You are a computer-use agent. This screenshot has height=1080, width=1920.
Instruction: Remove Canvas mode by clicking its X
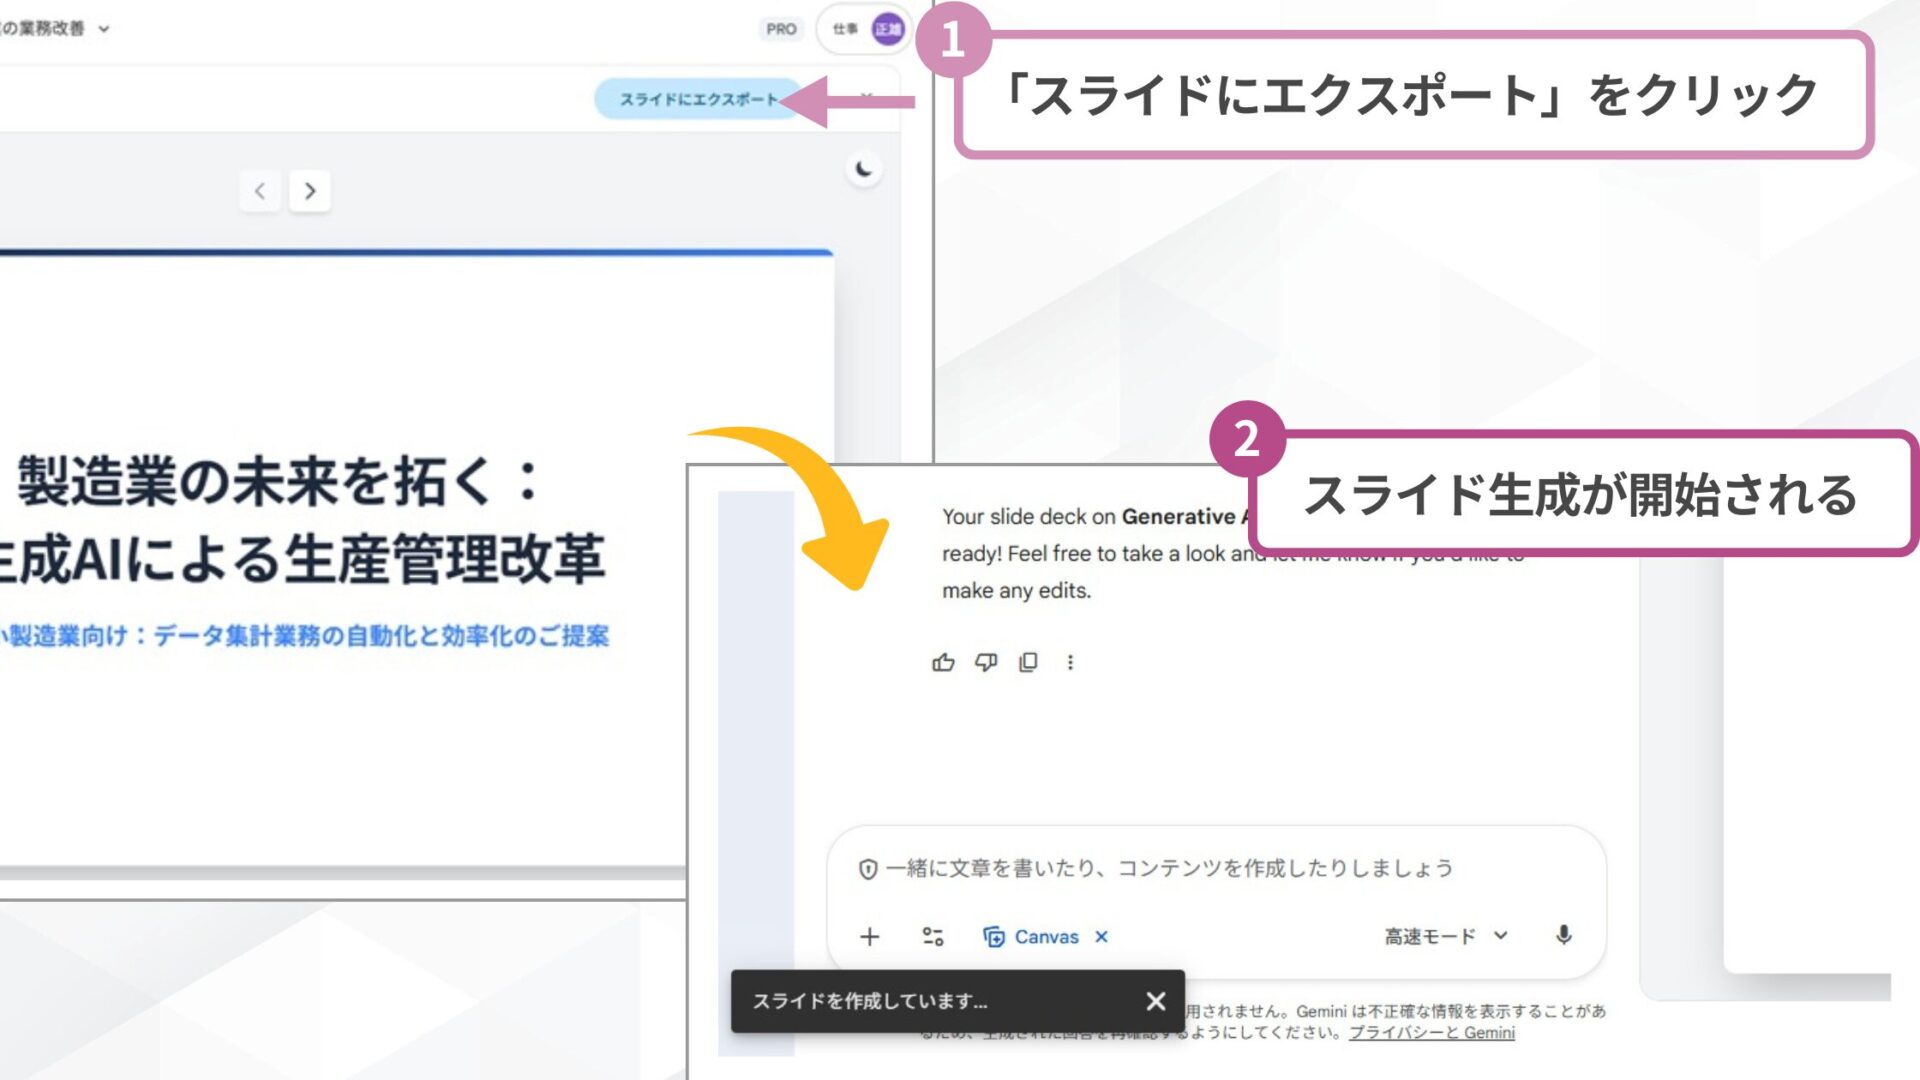click(1101, 937)
